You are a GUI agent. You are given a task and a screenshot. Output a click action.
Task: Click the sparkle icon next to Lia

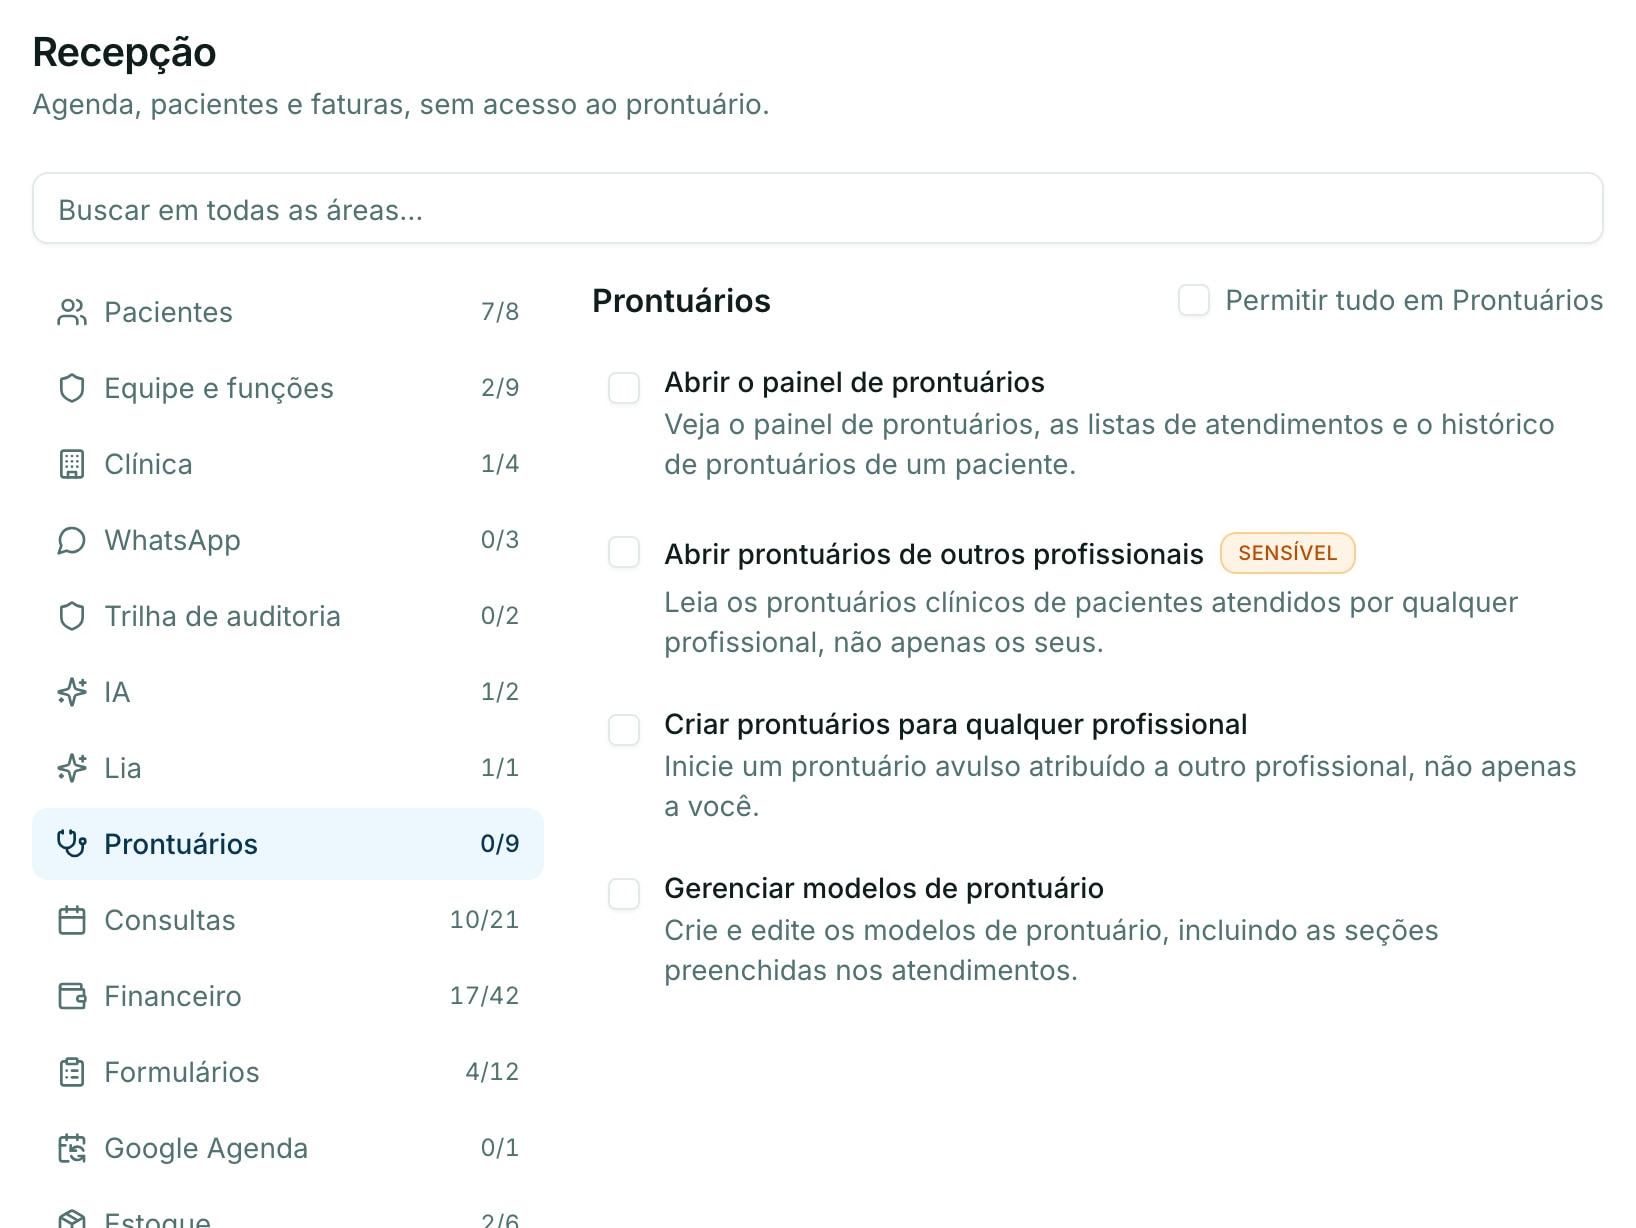72,768
